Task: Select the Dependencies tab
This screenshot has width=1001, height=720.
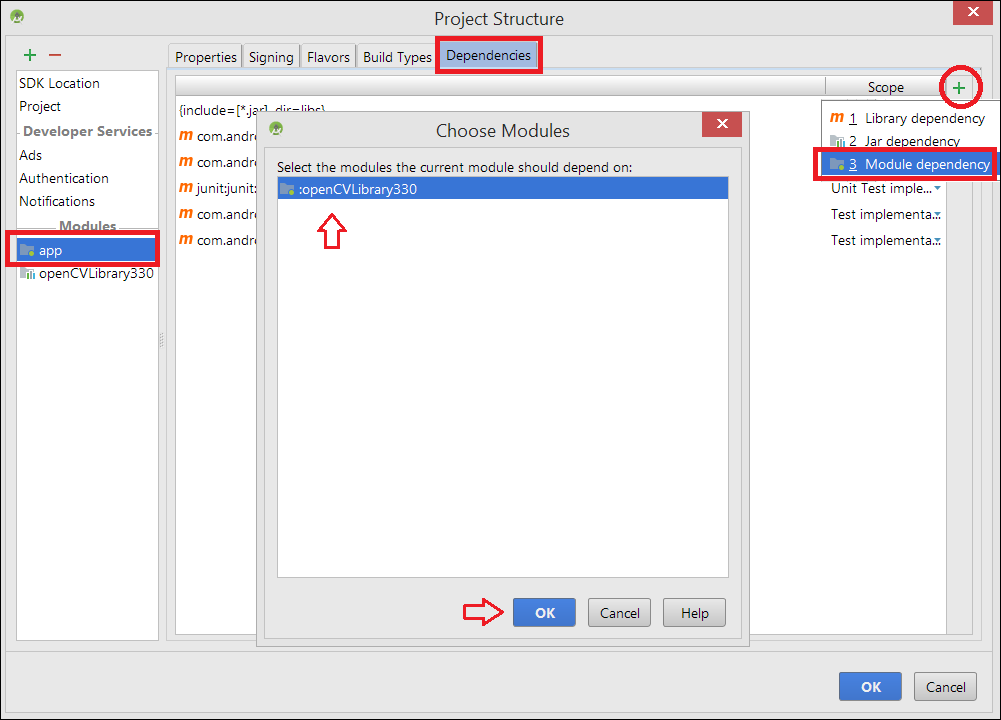Action: [488, 56]
